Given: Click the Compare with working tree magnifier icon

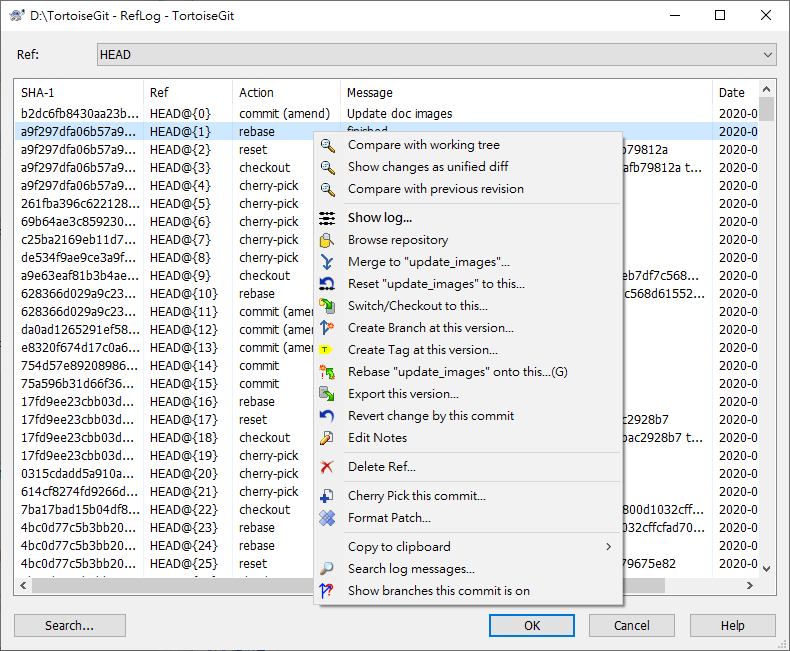Looking at the screenshot, I should [x=327, y=146].
